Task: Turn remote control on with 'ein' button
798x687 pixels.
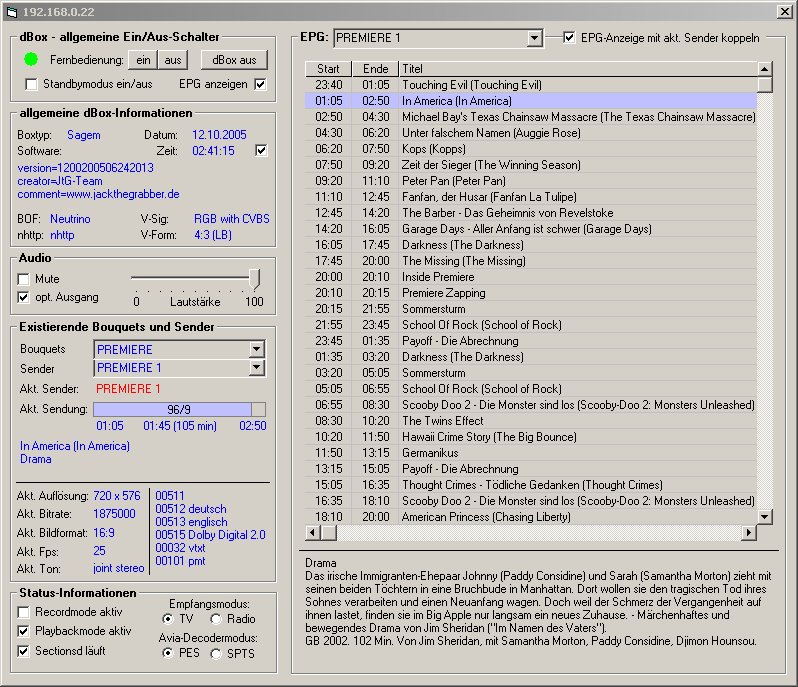Action: click(x=143, y=60)
